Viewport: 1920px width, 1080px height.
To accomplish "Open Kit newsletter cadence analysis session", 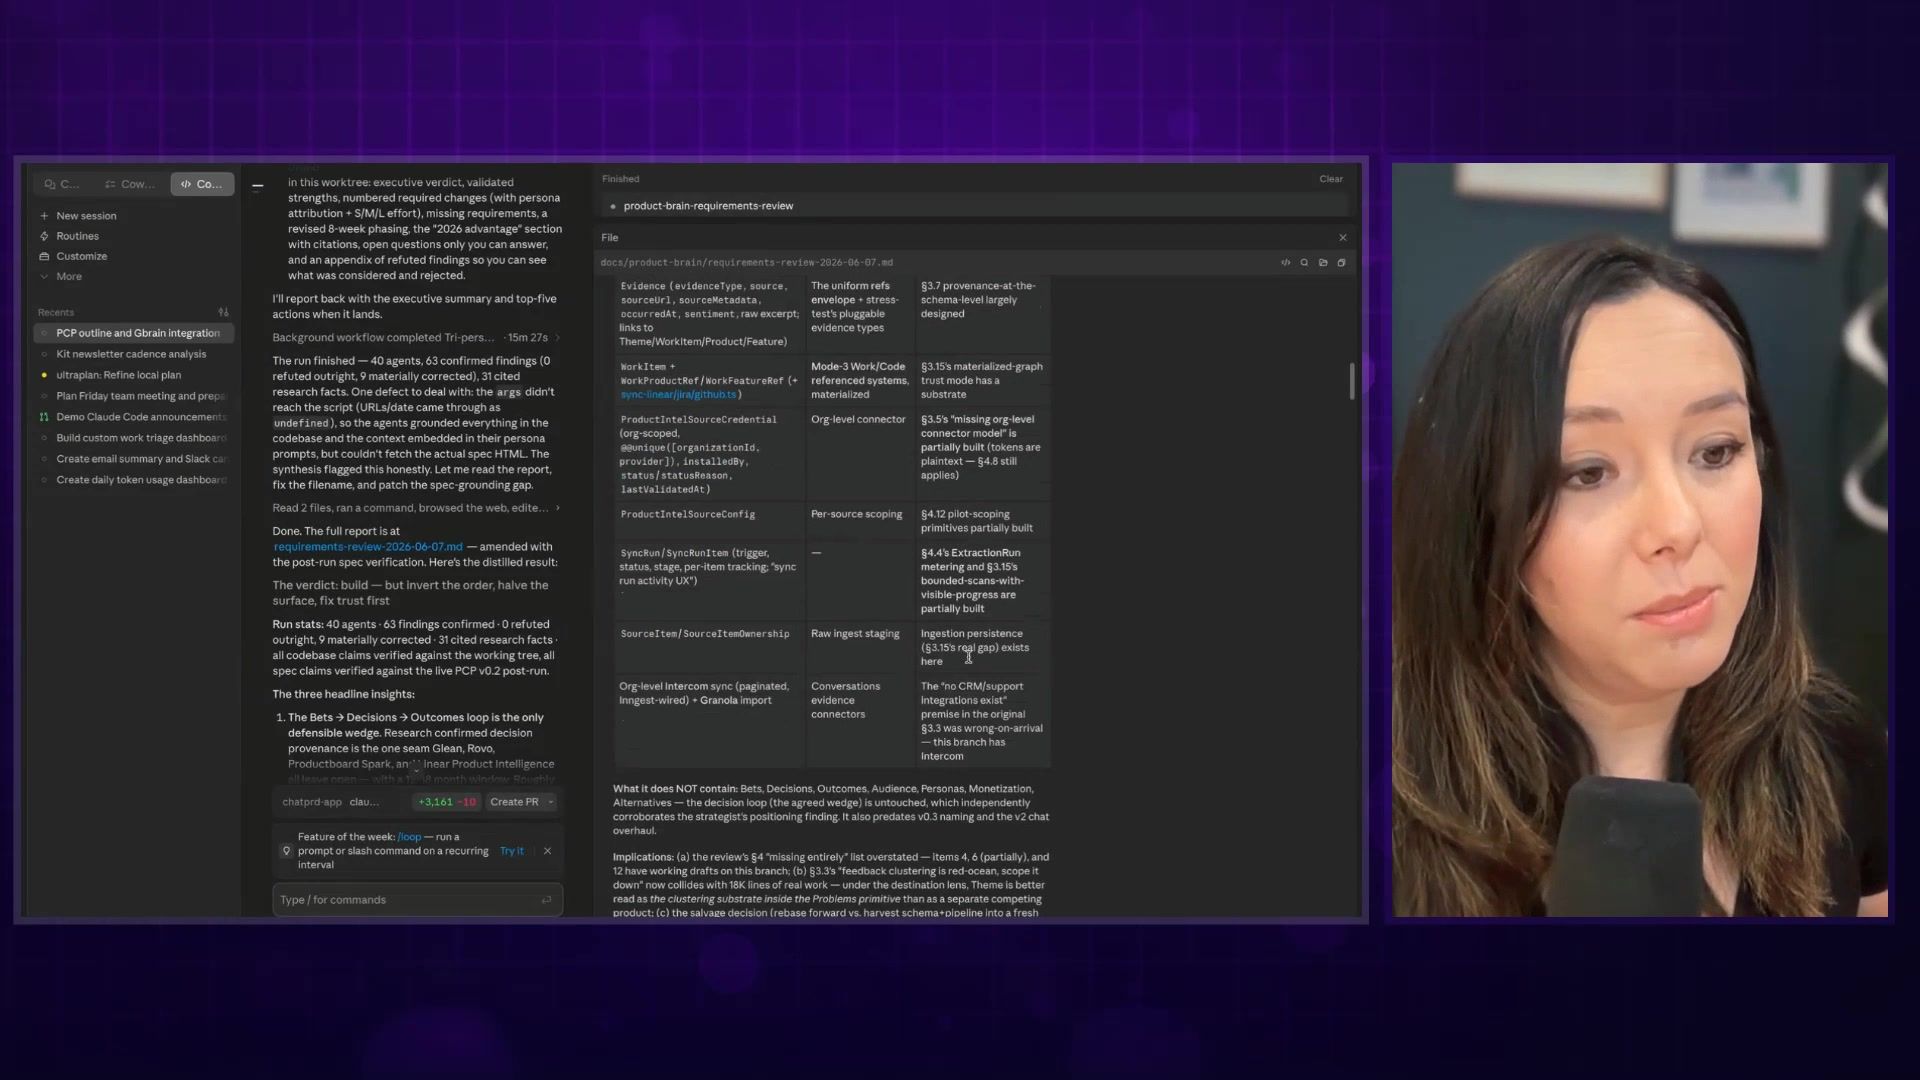I will coord(134,354).
